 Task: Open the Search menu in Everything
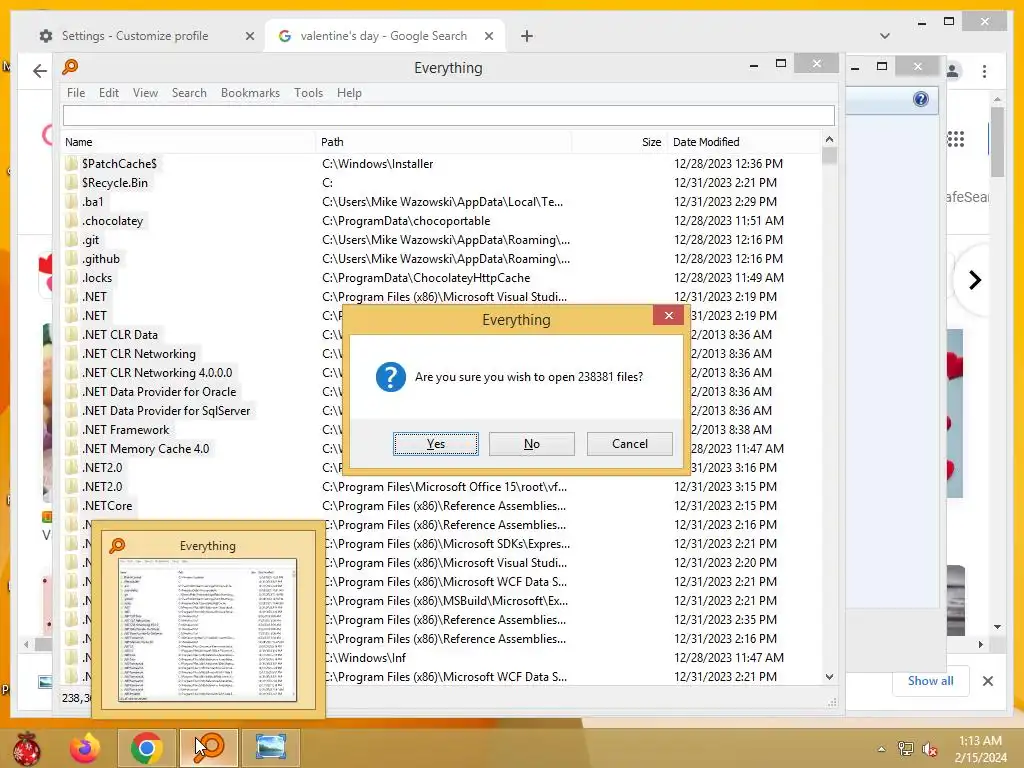point(189,93)
